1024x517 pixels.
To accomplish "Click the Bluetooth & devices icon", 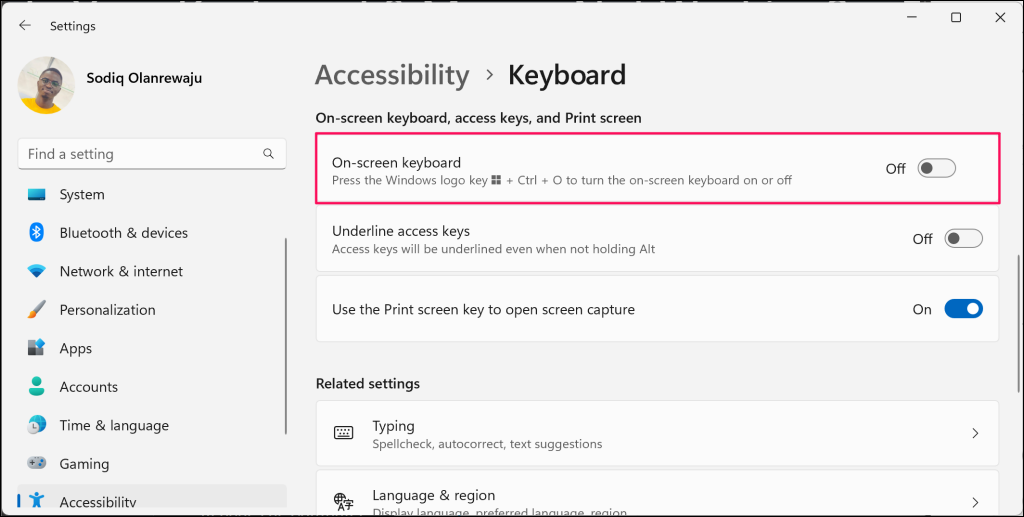I will (x=37, y=233).
